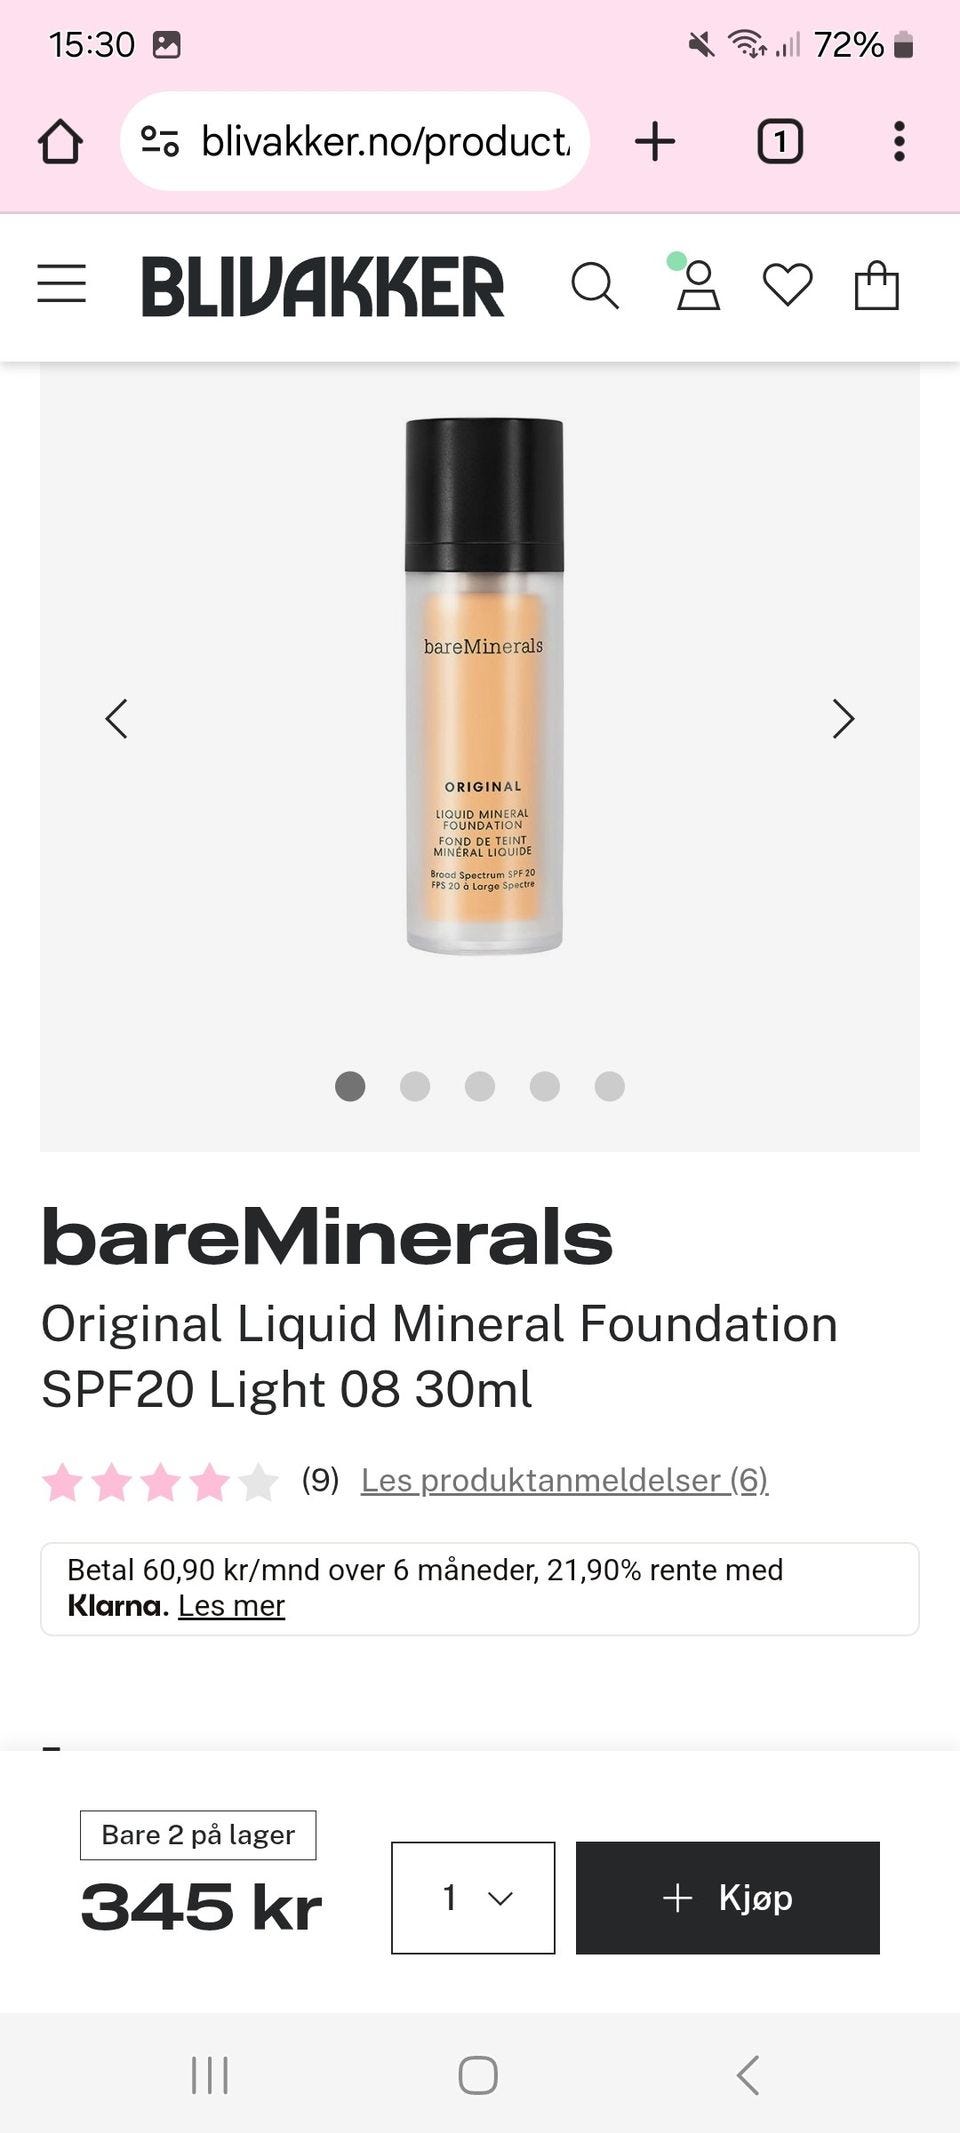Tap the BLIVAKKER logo
Screen dimensions: 960x2133
click(x=323, y=286)
